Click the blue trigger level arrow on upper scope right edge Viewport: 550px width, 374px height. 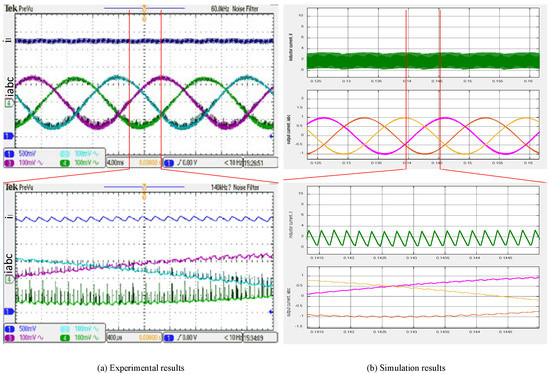(x=271, y=136)
